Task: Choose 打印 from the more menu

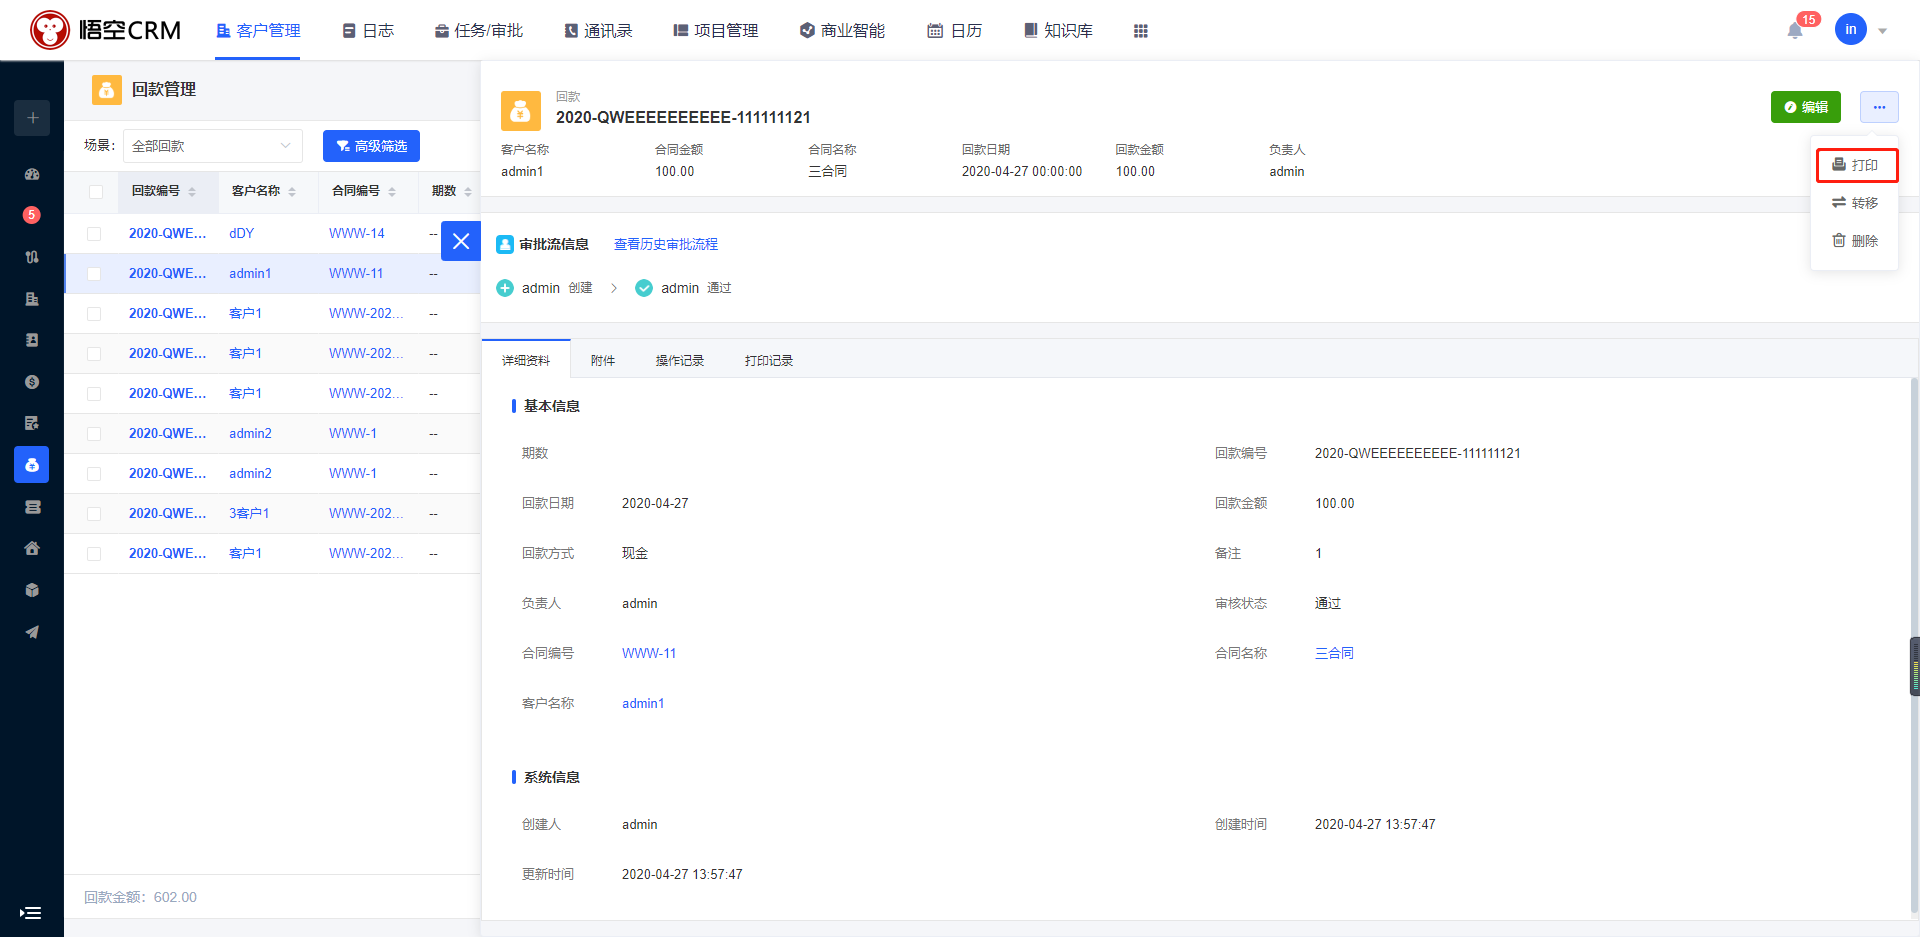Action: click(x=1856, y=165)
